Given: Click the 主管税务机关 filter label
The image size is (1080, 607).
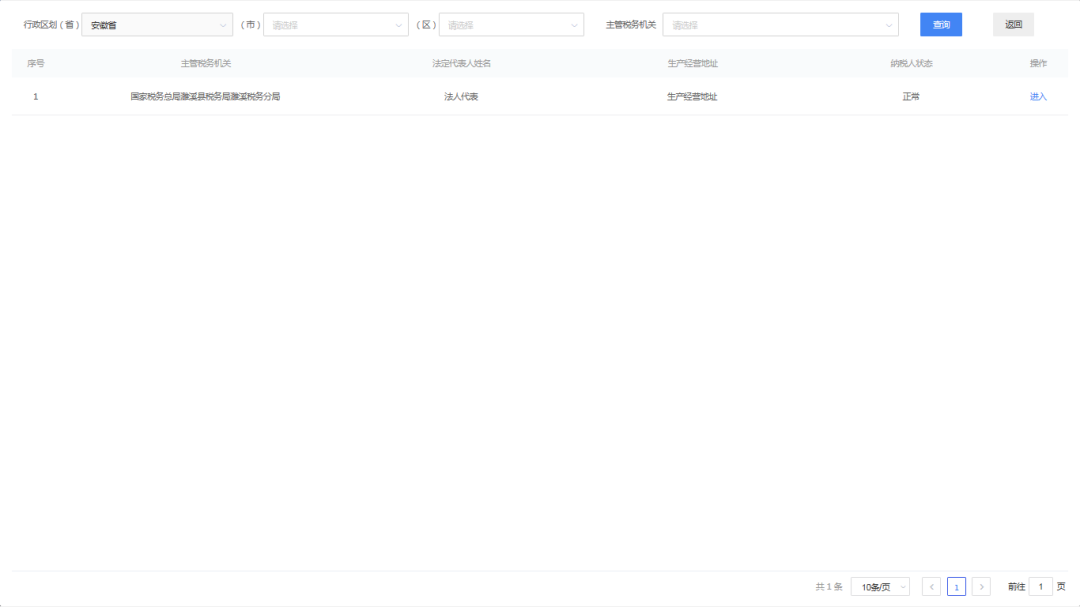Looking at the screenshot, I should [630, 25].
